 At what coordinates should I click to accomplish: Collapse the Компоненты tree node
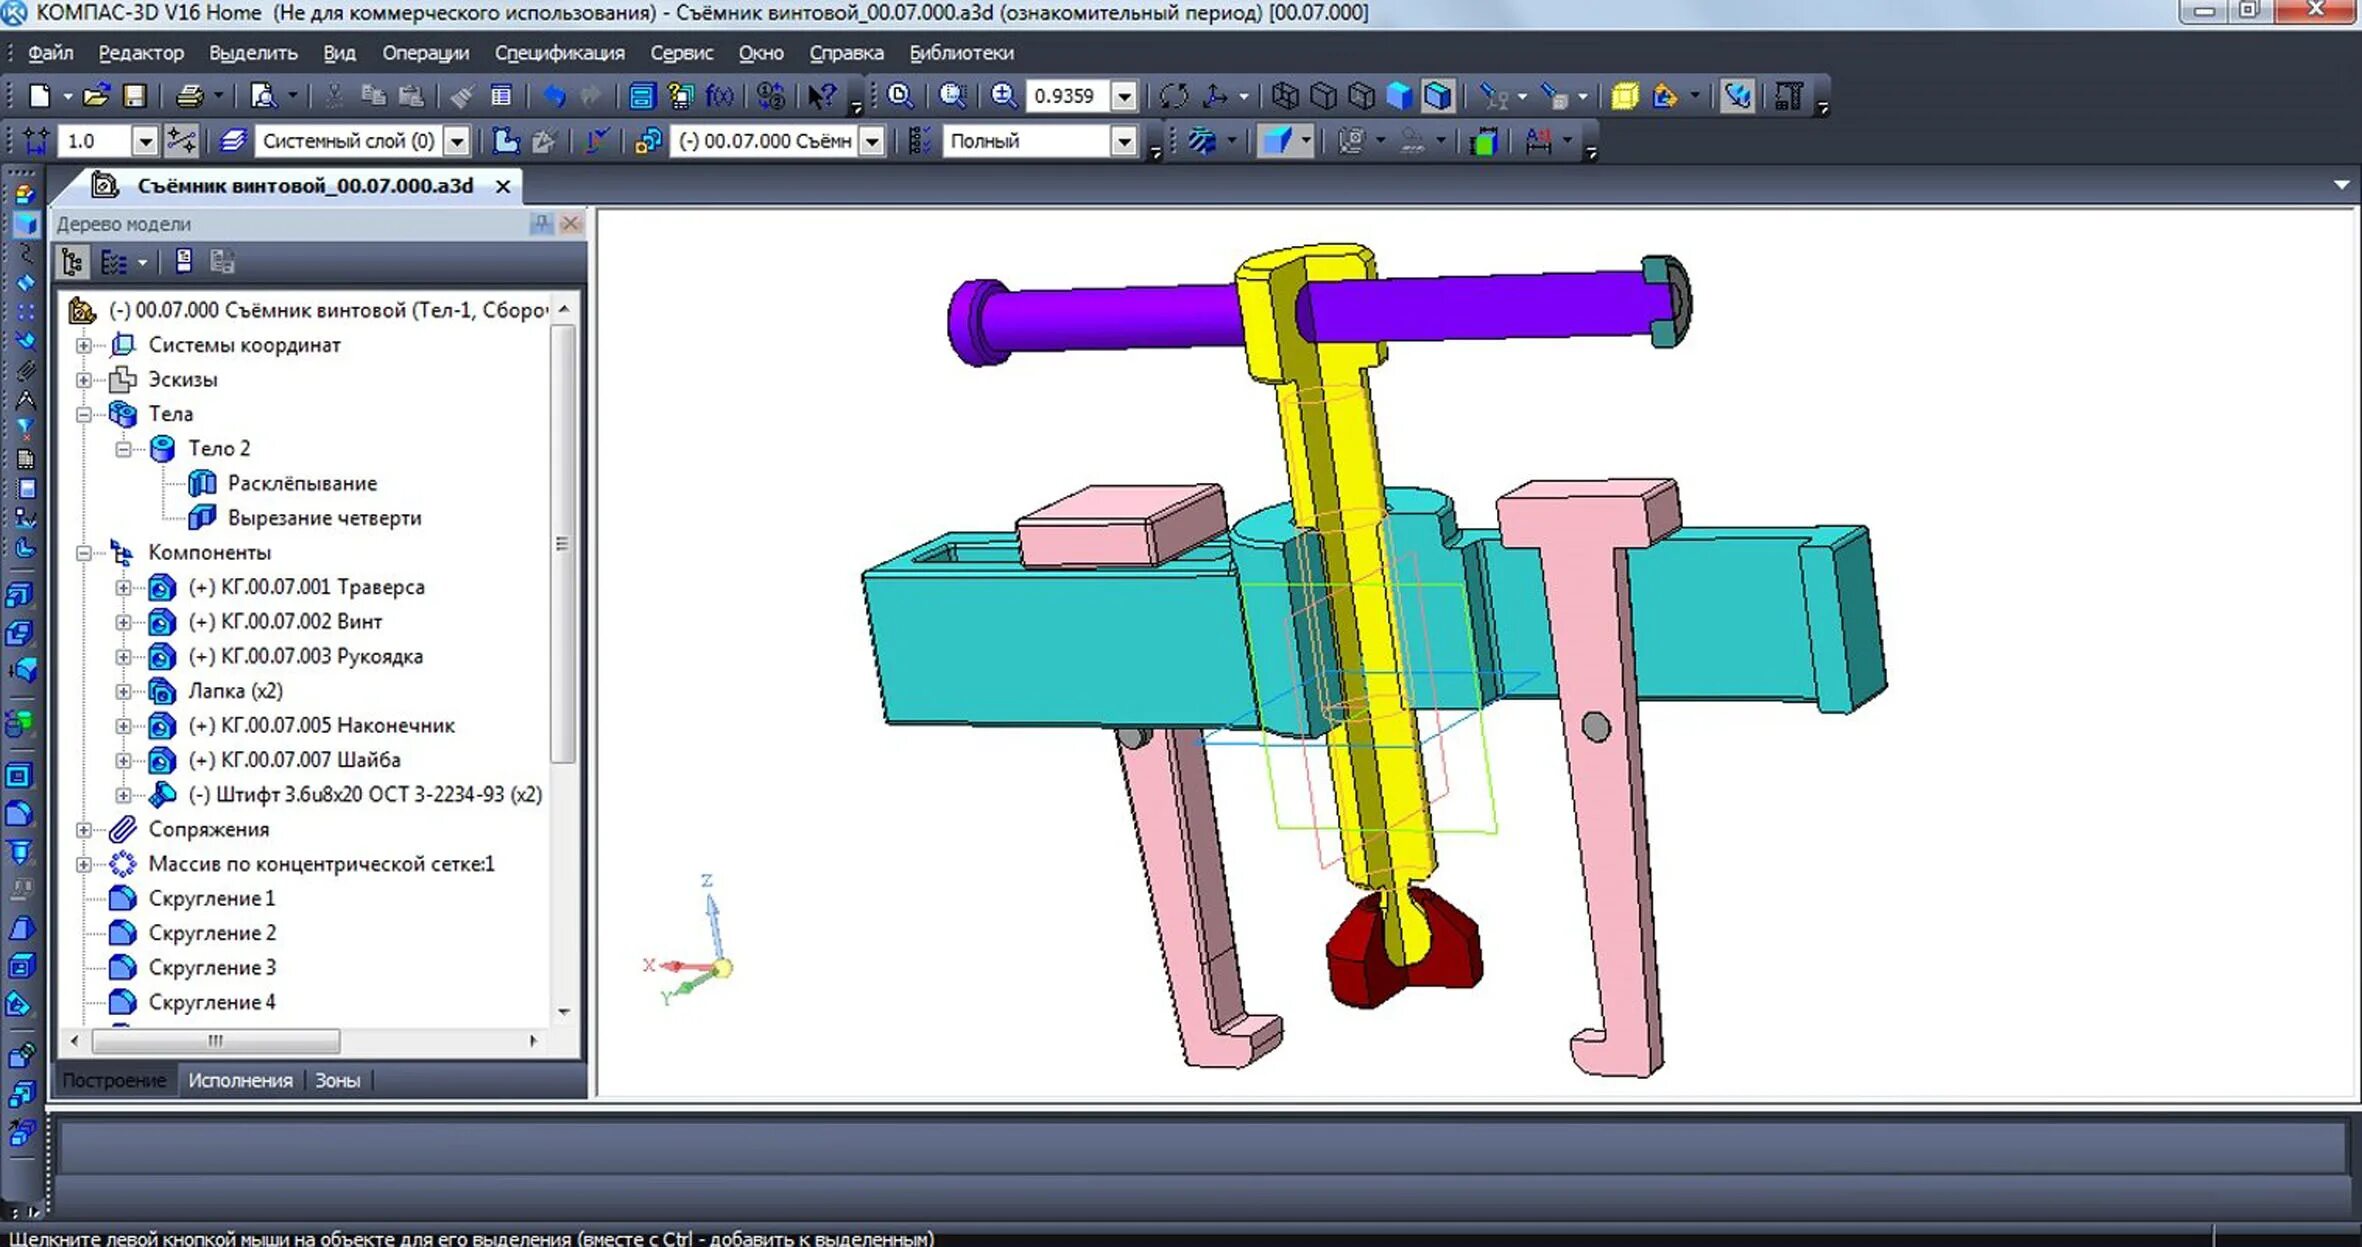[84, 553]
